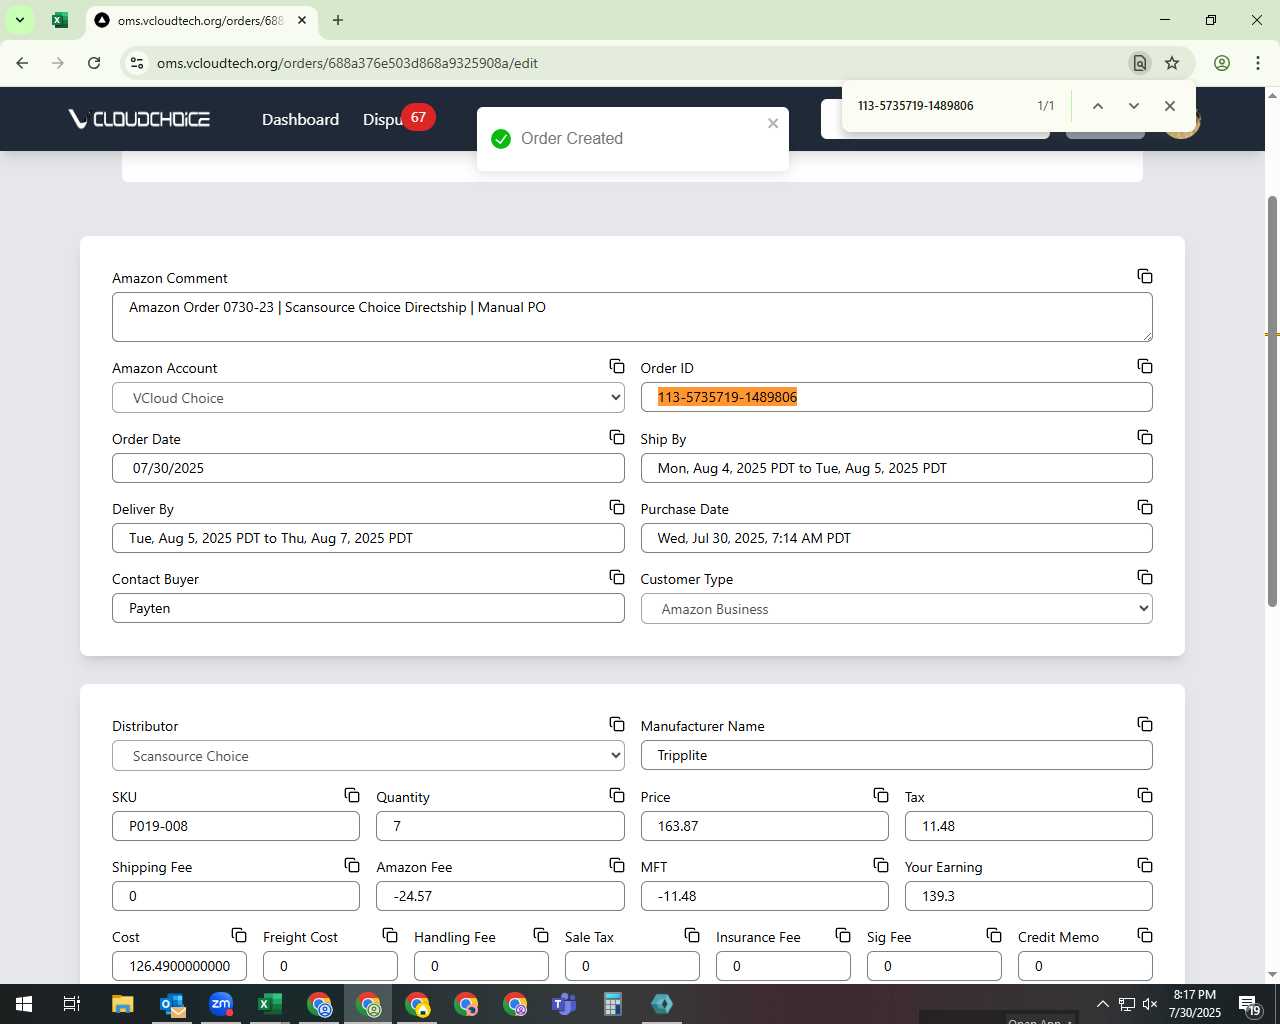This screenshot has width=1280, height=1024.
Task: Copy the Ship By value
Action: click(1145, 437)
